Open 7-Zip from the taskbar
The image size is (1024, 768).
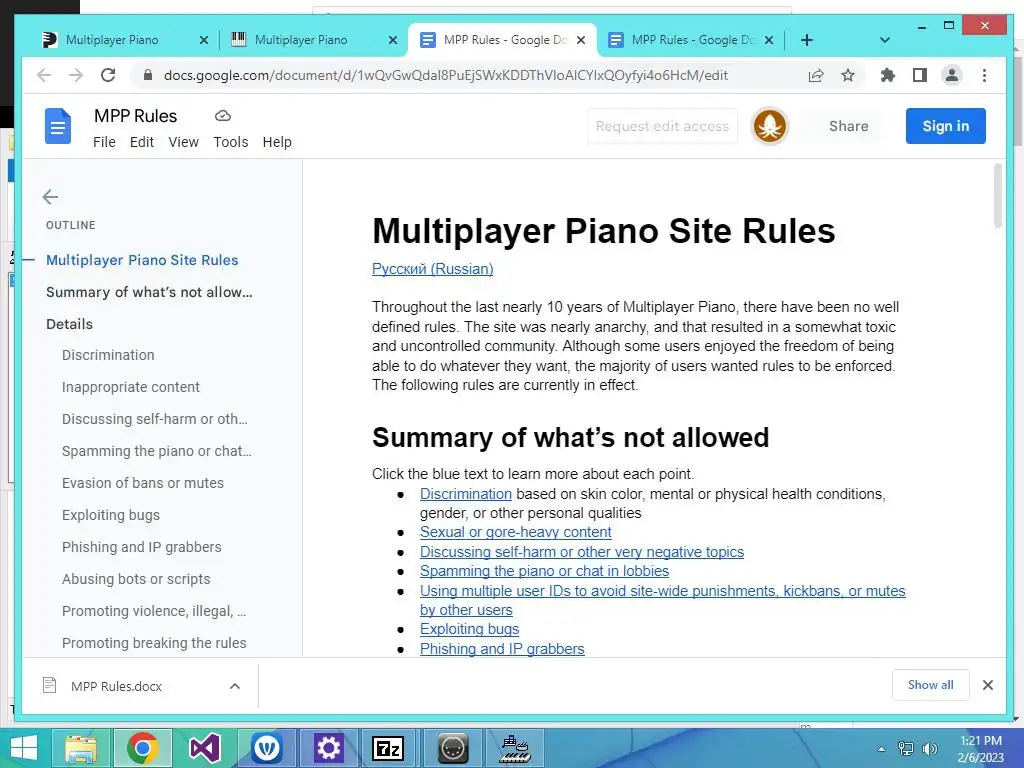388,748
